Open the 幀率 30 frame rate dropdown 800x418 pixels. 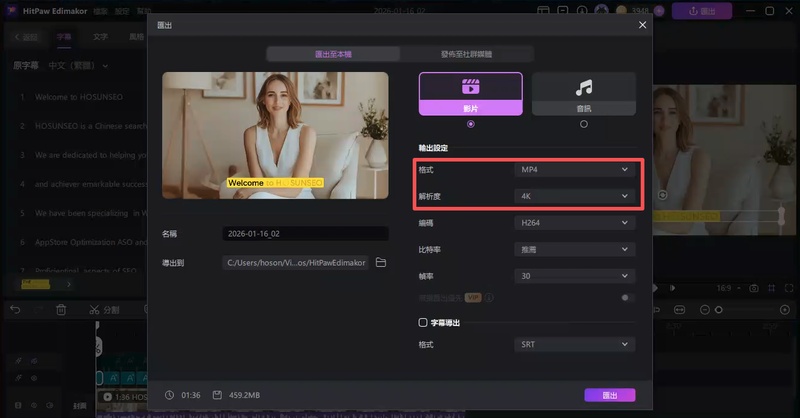pos(574,276)
